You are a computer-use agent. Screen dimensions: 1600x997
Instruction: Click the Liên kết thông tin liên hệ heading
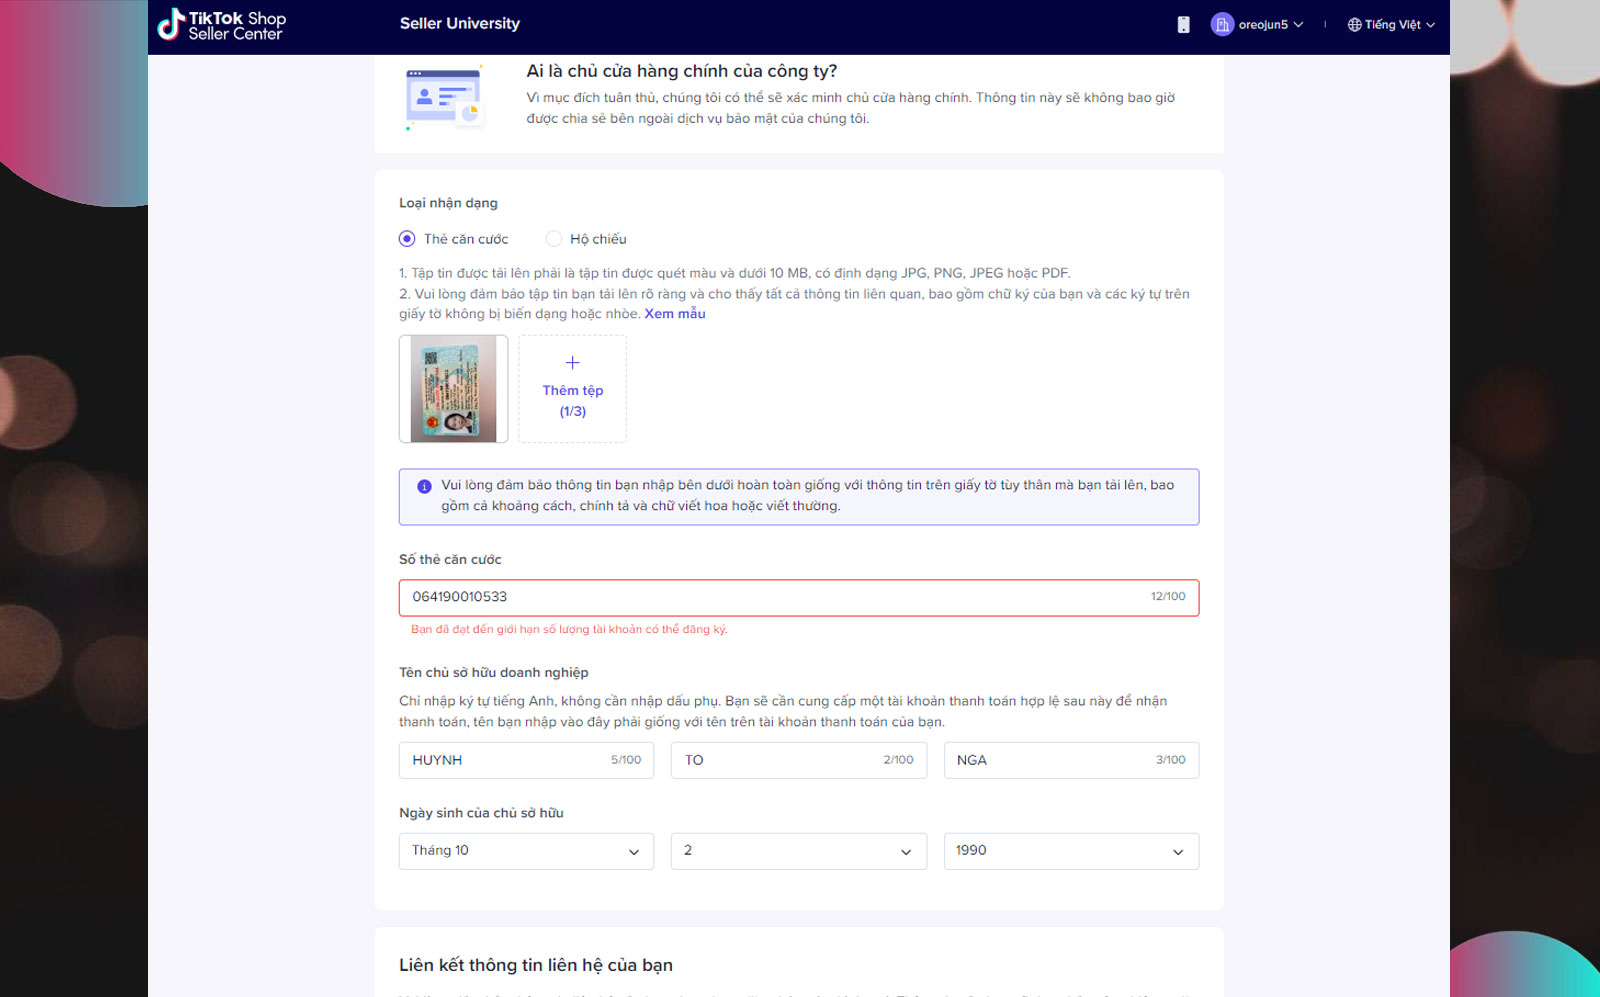pos(536,965)
